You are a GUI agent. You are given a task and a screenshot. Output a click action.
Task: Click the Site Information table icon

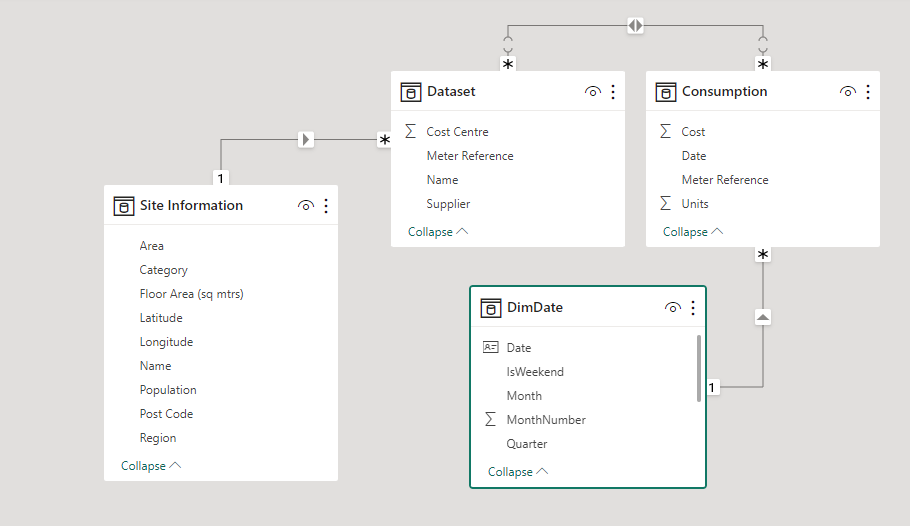[x=124, y=206]
